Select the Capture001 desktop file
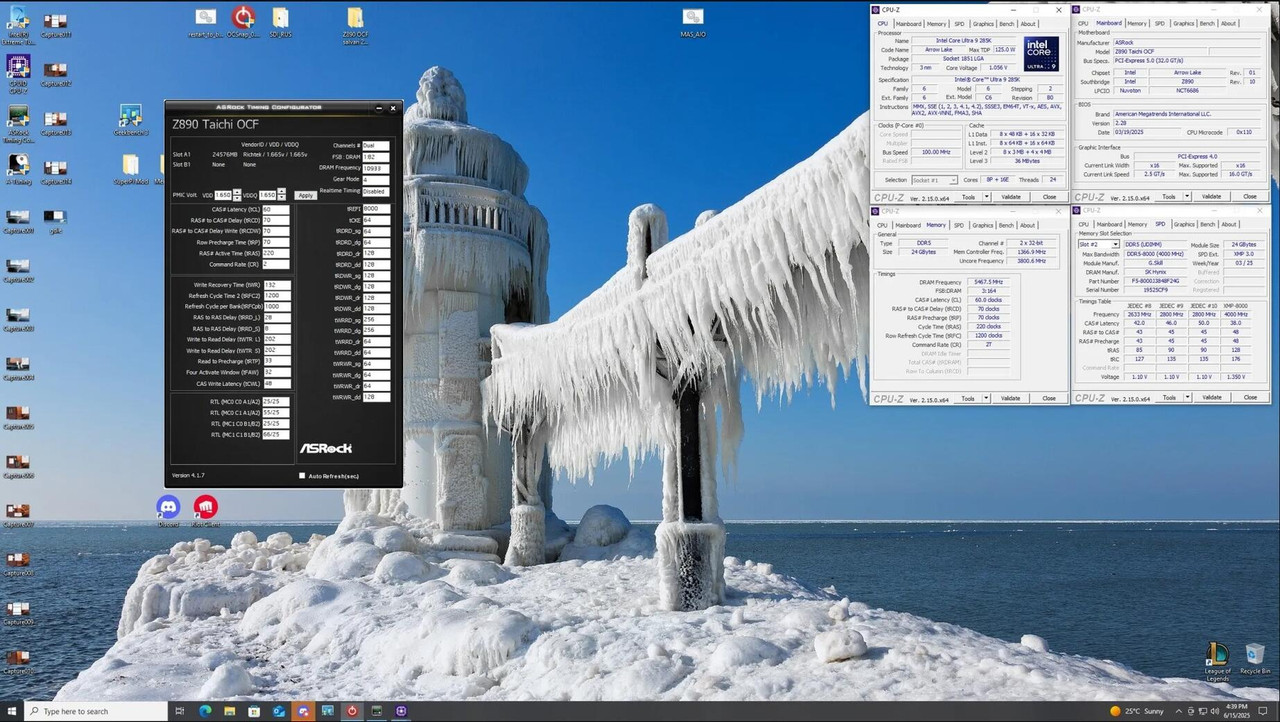 [18, 220]
